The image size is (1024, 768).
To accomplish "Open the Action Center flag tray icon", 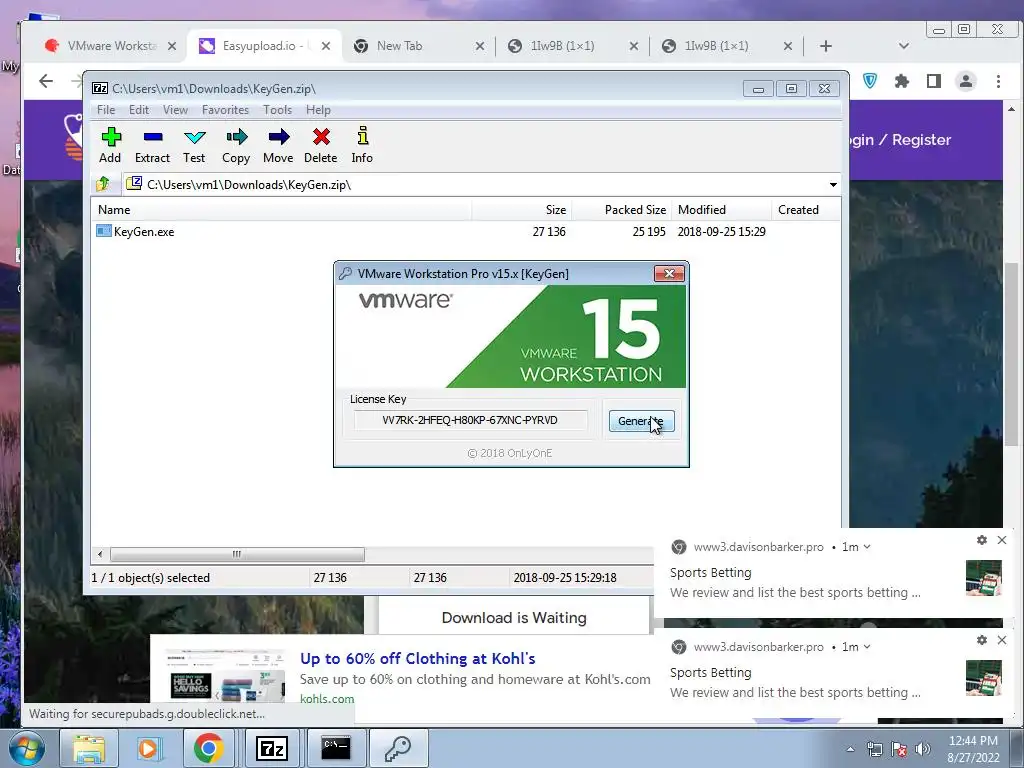I will pyautogui.click(x=899, y=749).
